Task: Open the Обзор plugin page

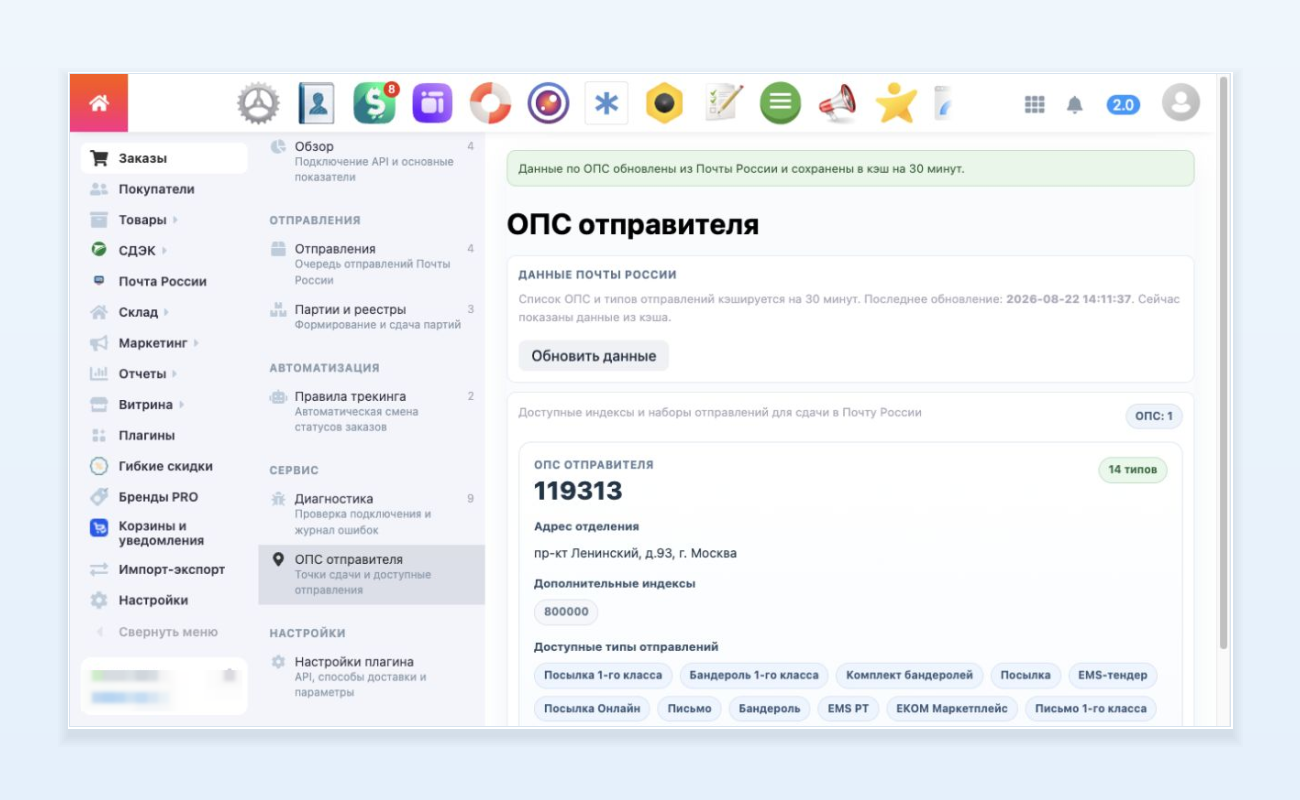Action: pyautogui.click(x=371, y=161)
